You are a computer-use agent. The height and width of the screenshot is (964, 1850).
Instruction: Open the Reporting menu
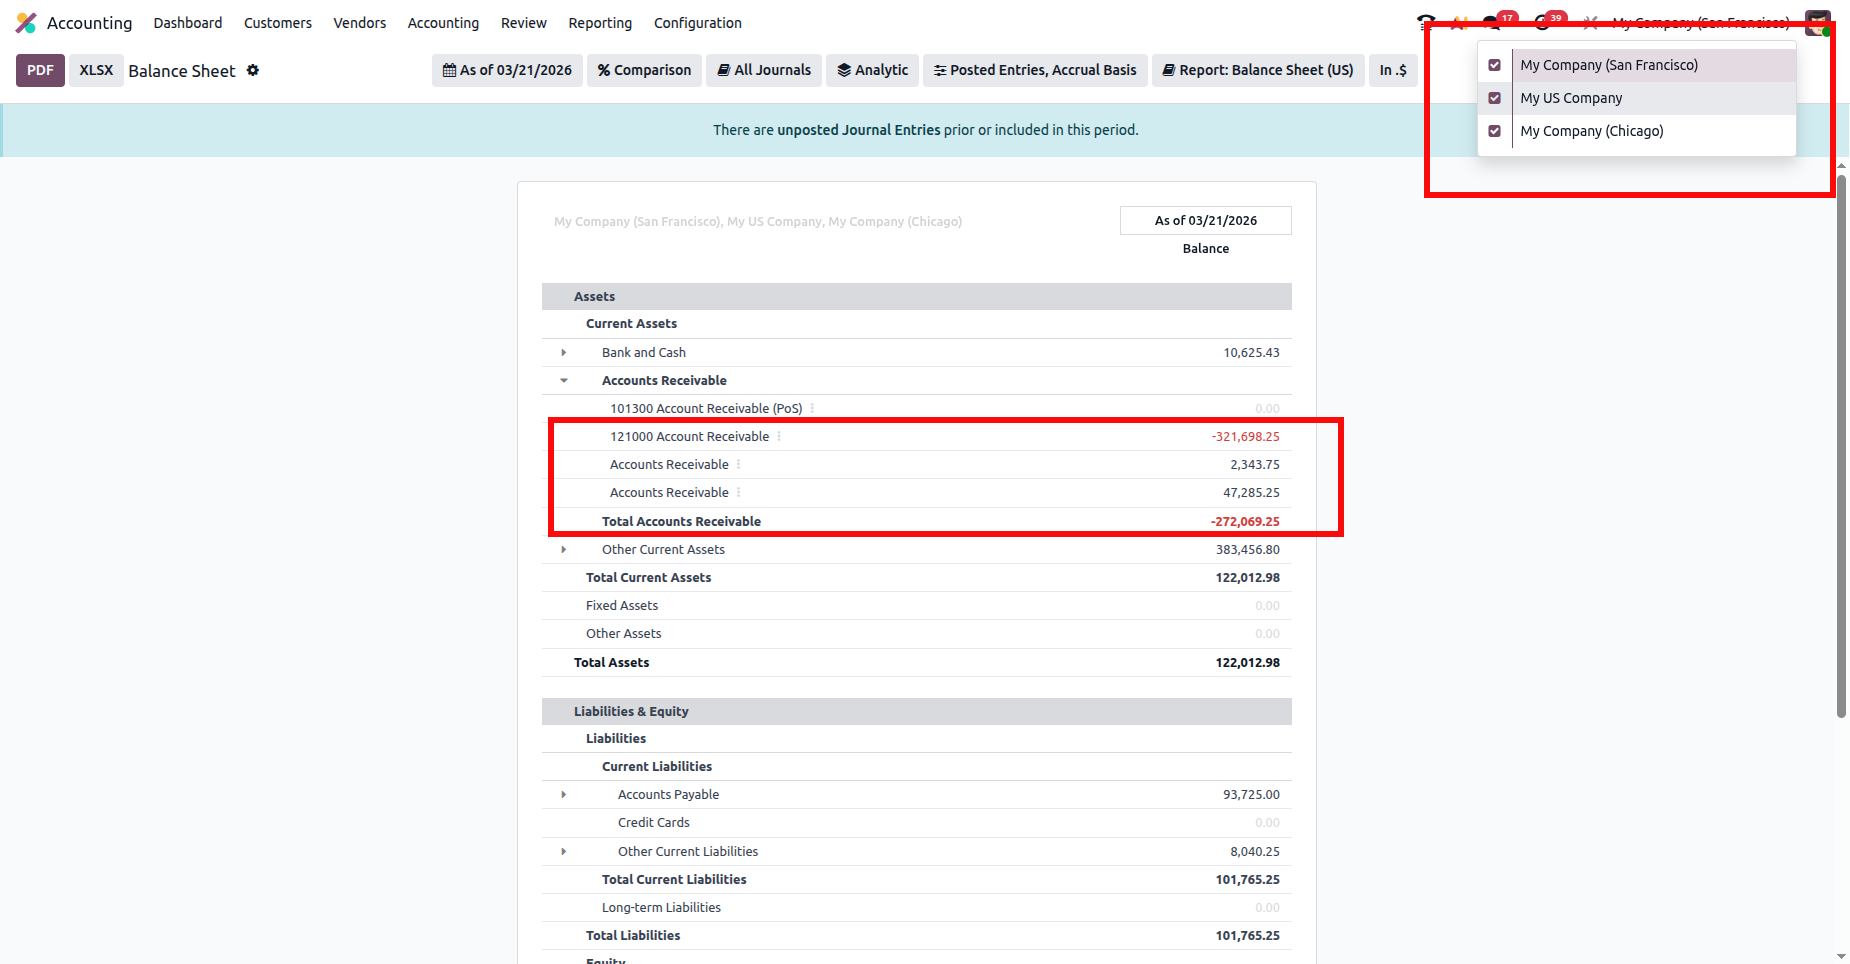[600, 23]
